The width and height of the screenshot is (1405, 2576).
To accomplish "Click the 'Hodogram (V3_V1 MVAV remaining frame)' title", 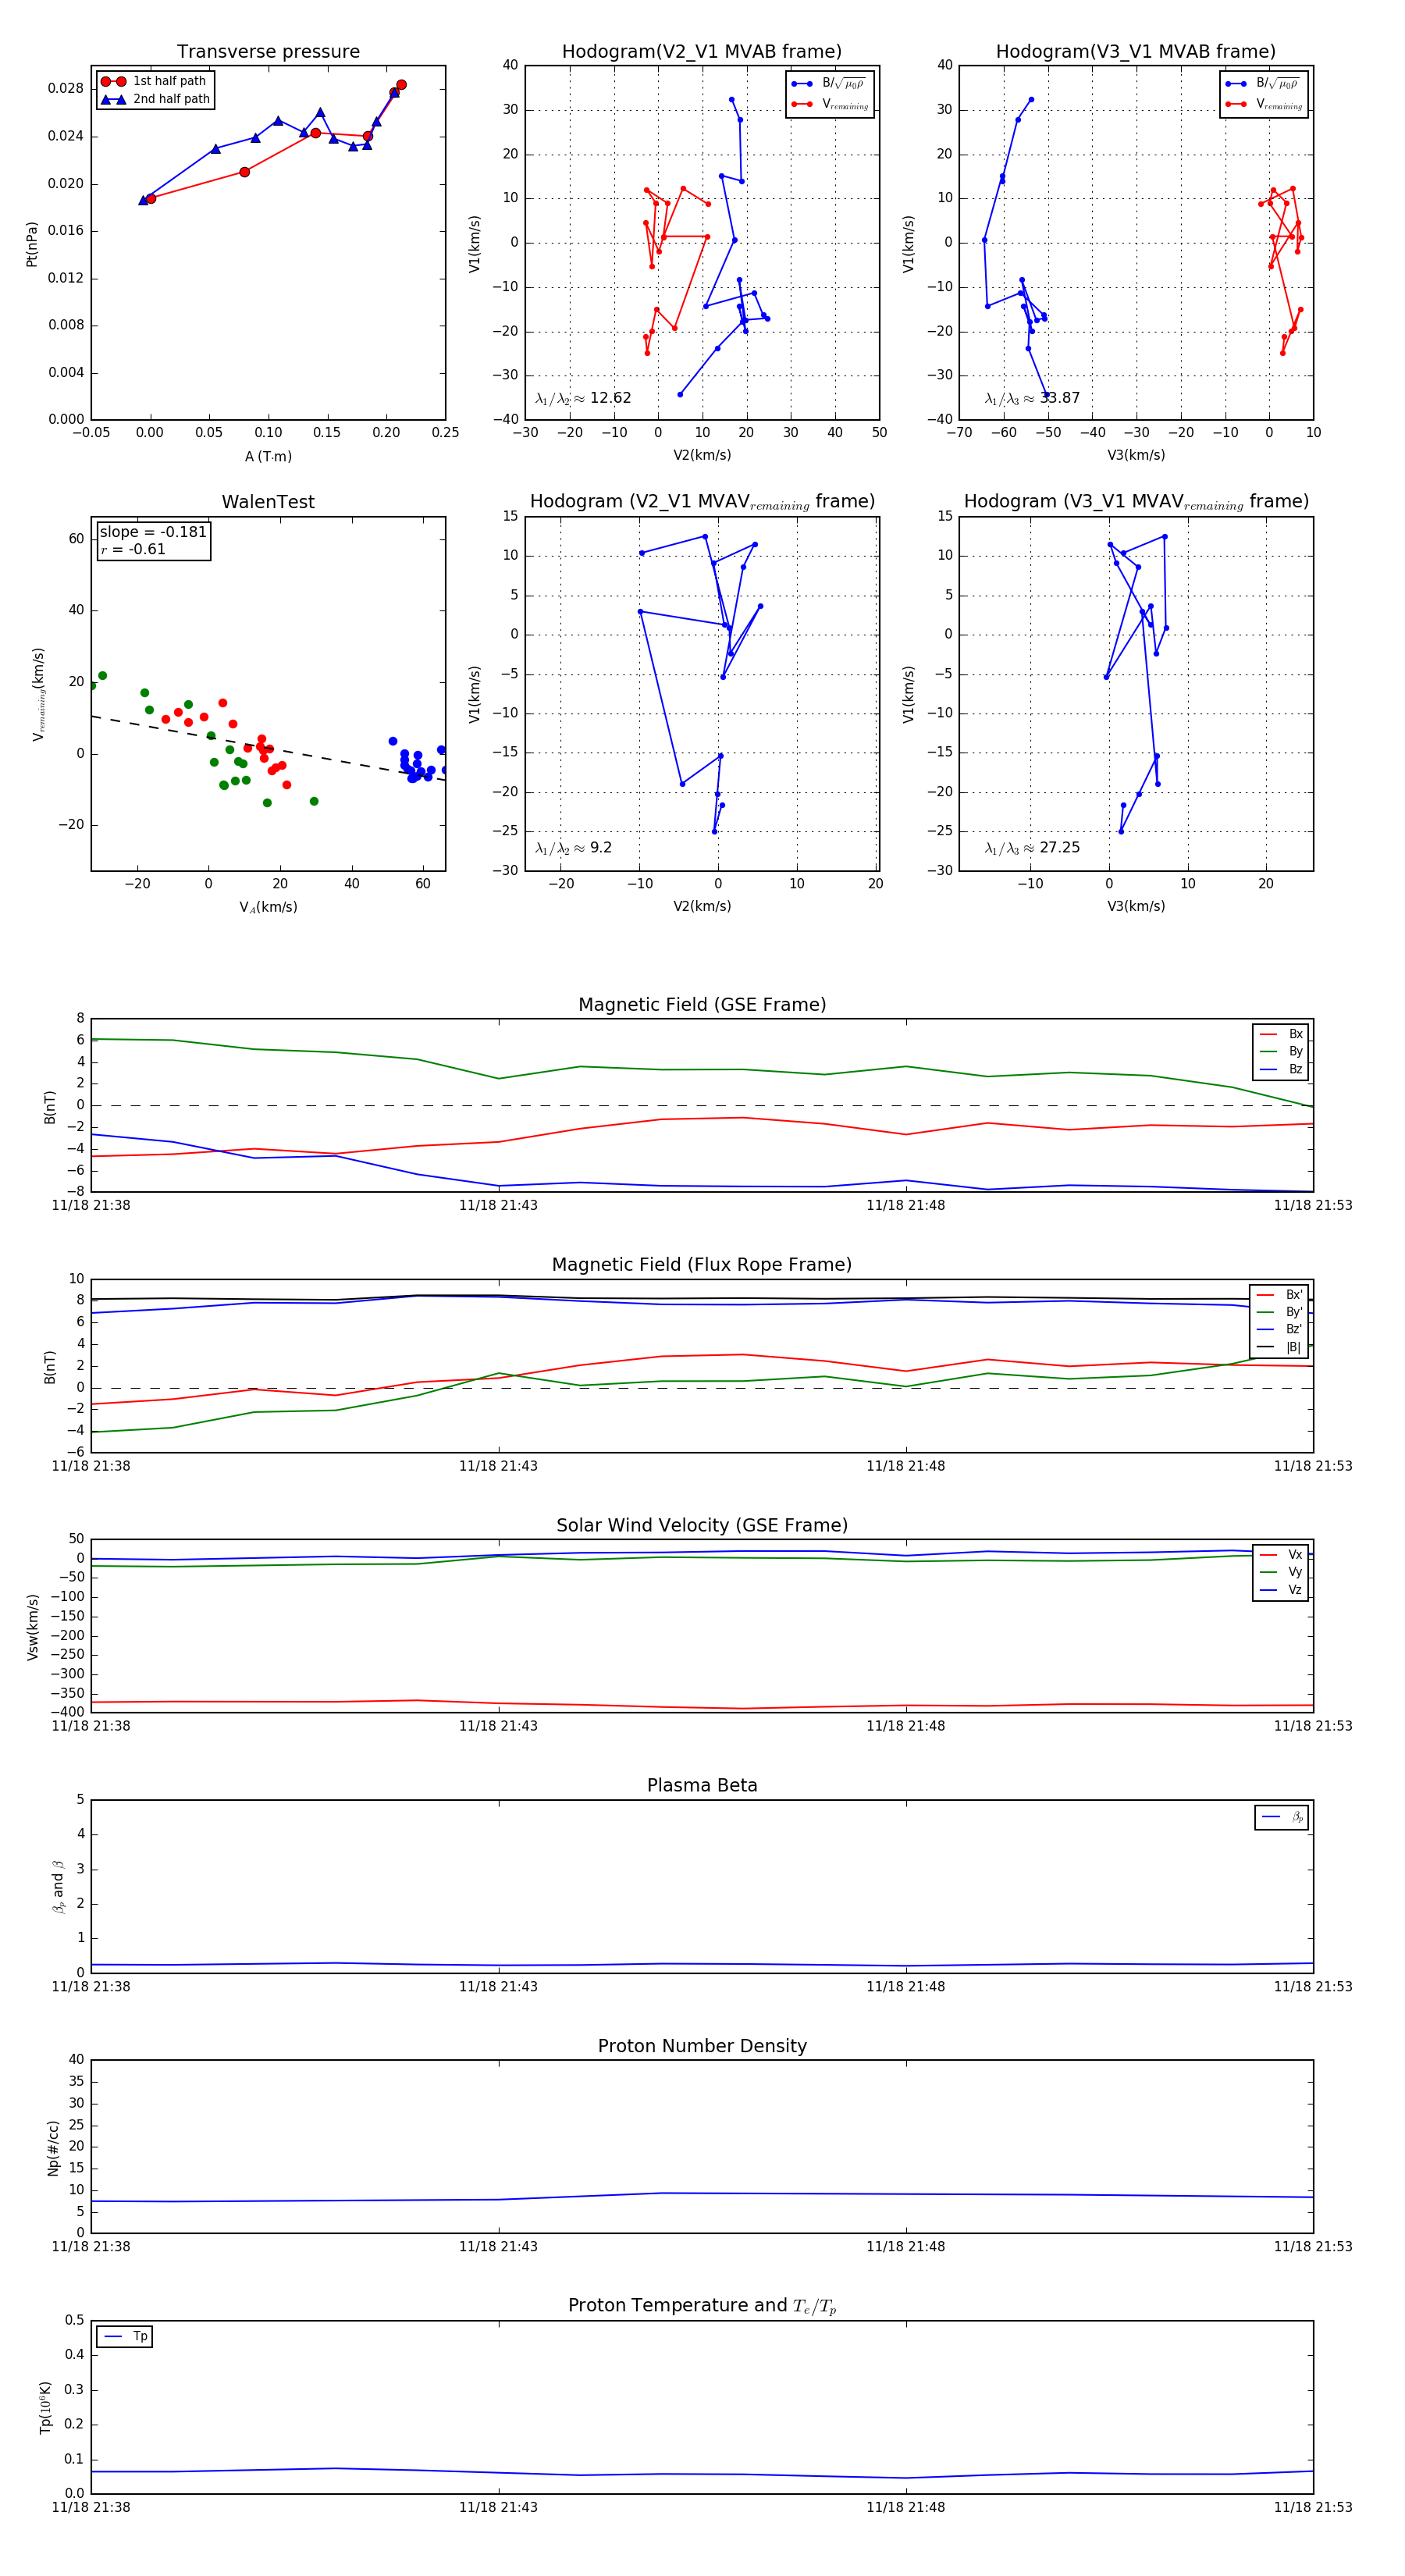I will click(x=1136, y=502).
